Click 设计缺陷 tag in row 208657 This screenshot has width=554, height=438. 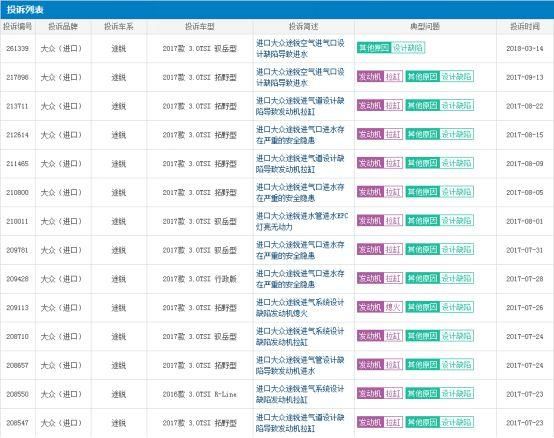tap(456, 365)
